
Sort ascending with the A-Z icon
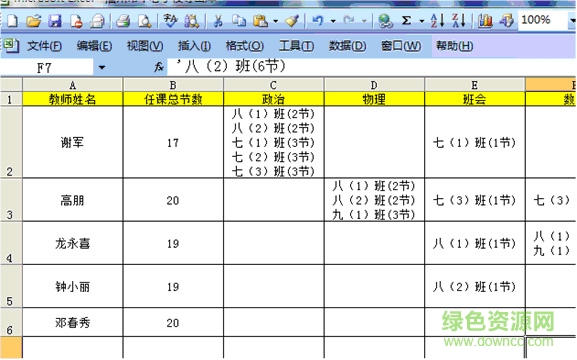coord(438,21)
